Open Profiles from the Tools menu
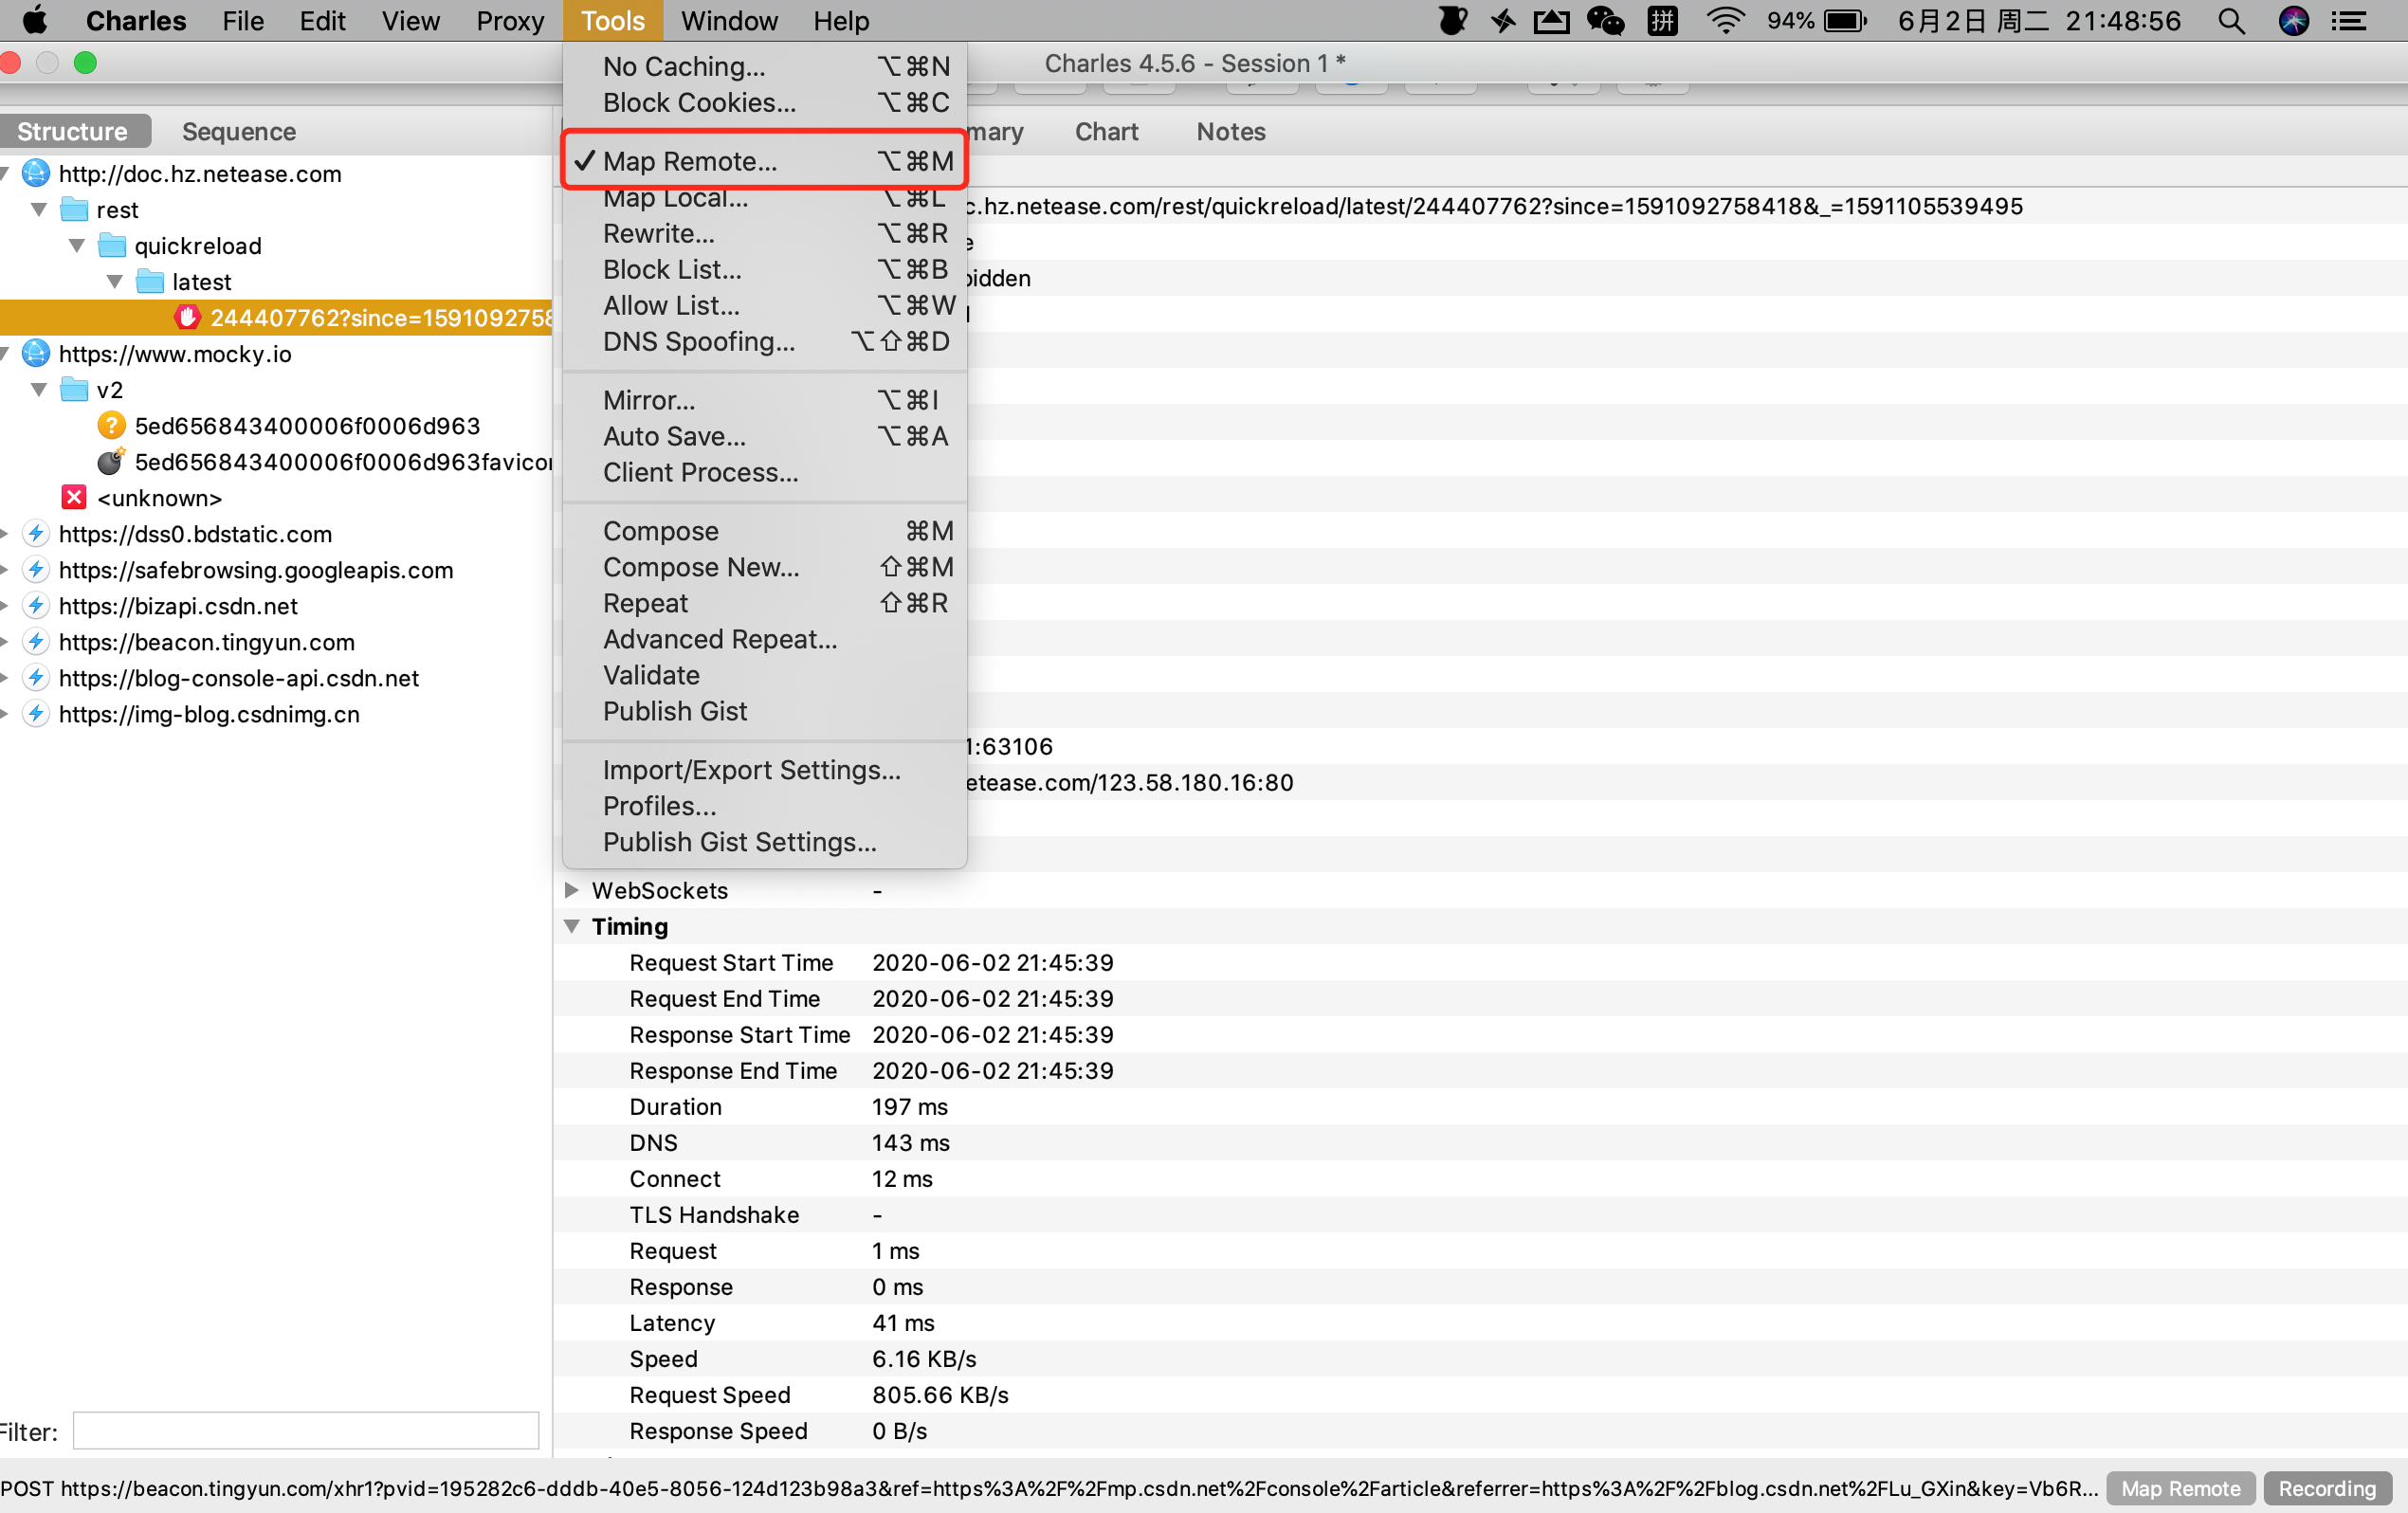This screenshot has width=2408, height=1513. tap(764, 805)
